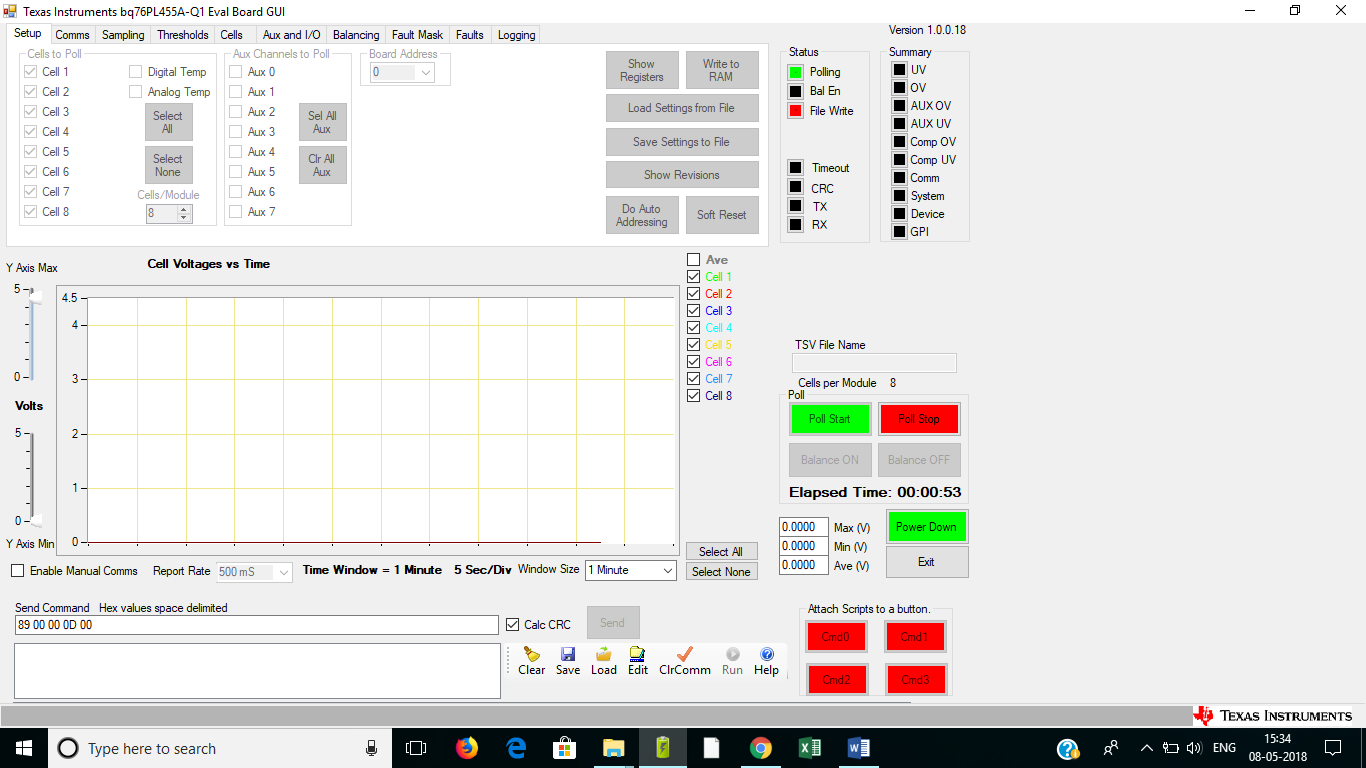Uncheck Cell 8 in the plot legend
This screenshot has width=1366, height=768.
693,396
